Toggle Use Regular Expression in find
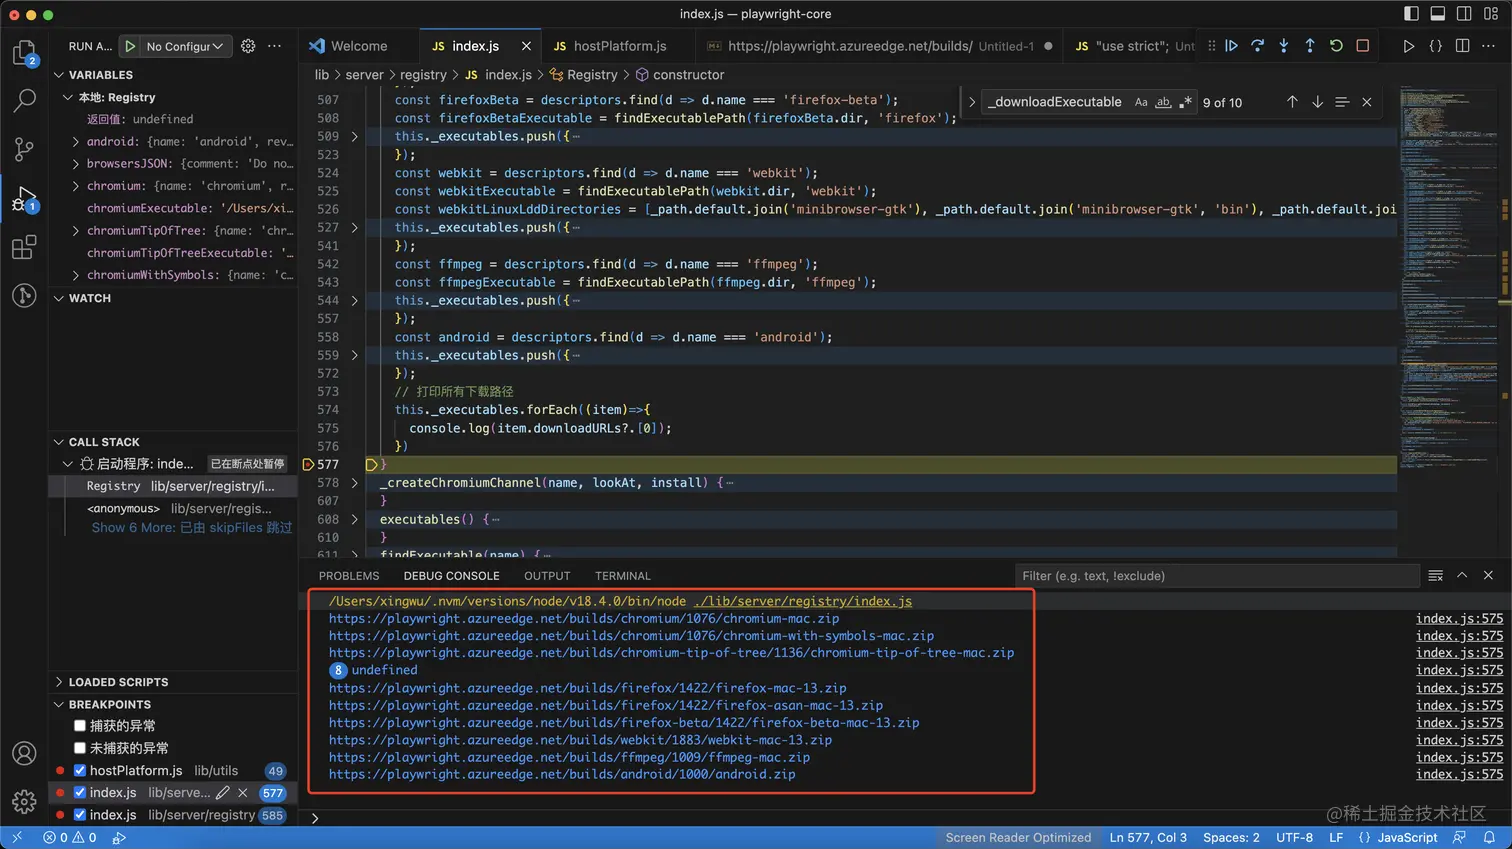 1185,102
